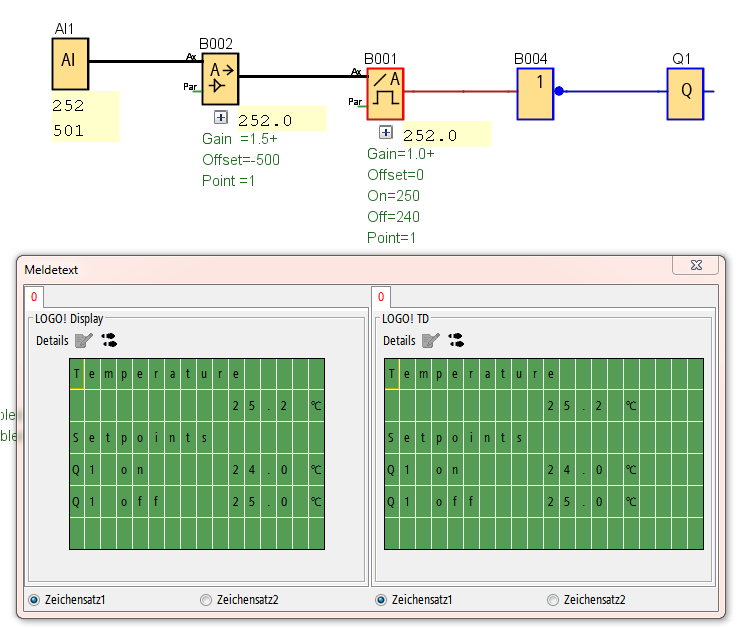Choose Zeichensatz1 under LOGO! TD
This screenshot has width=745, height=628.
pyautogui.click(x=381, y=600)
